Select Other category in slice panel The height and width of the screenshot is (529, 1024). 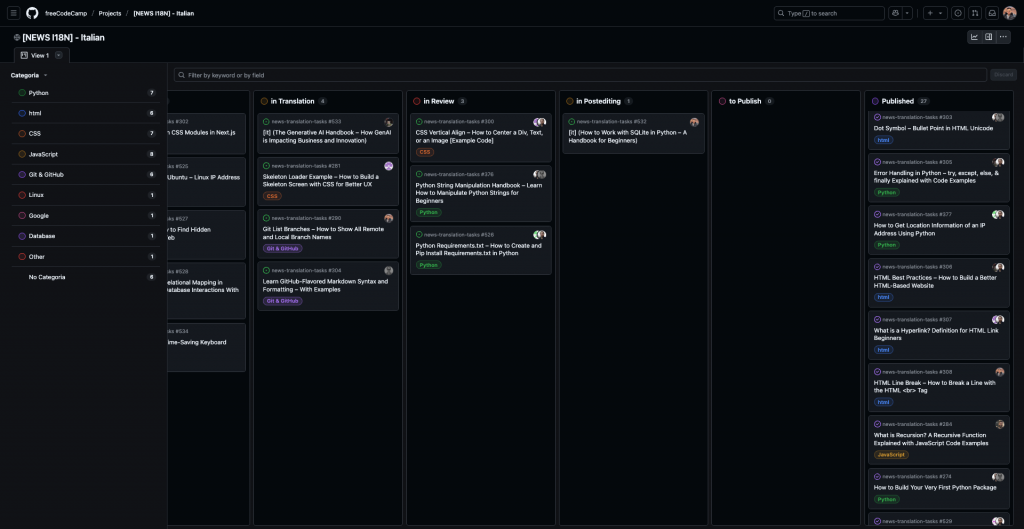84,257
